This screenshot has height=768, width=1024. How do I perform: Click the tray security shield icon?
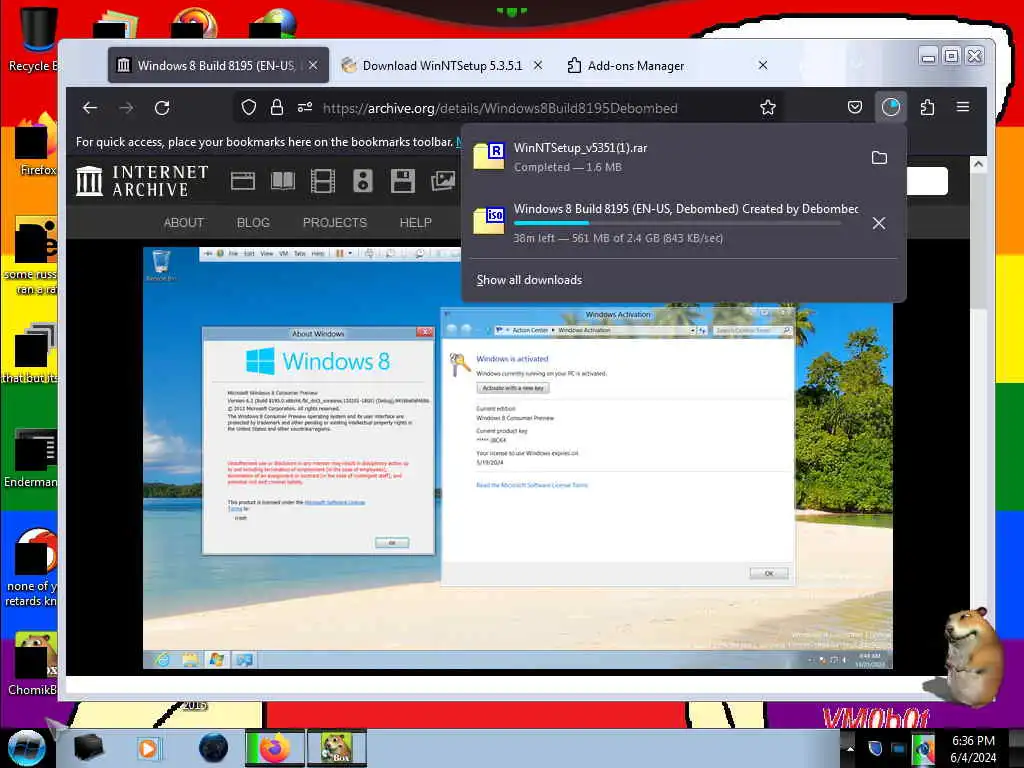[875, 748]
